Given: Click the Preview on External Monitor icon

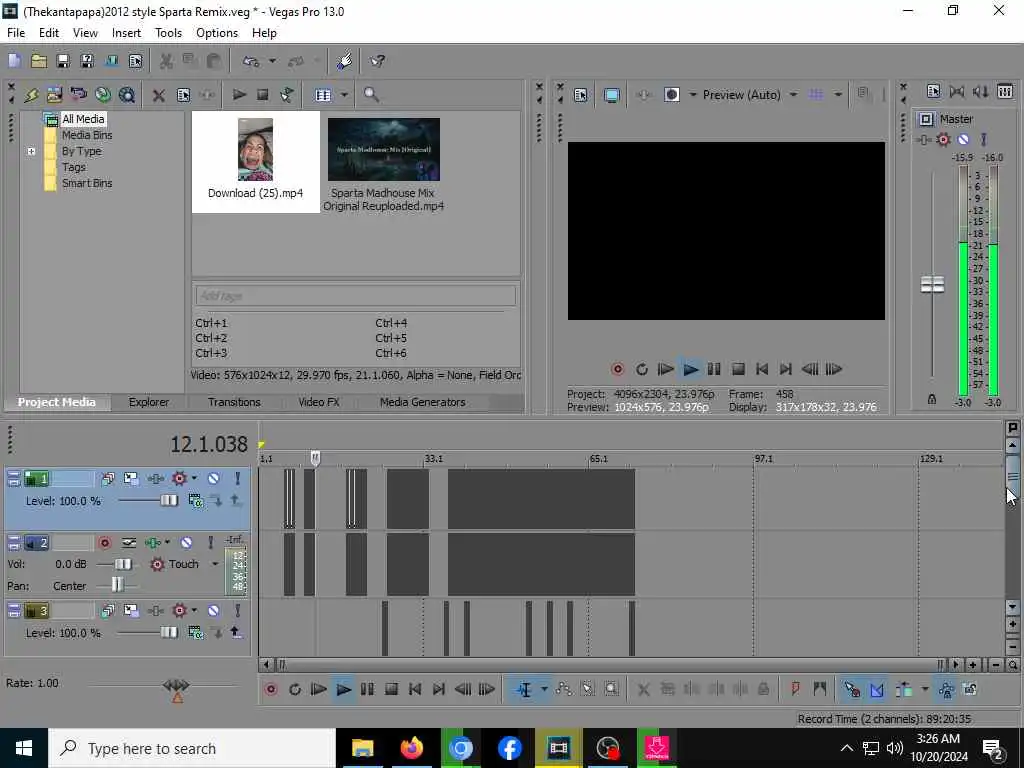Looking at the screenshot, I should 611,95.
